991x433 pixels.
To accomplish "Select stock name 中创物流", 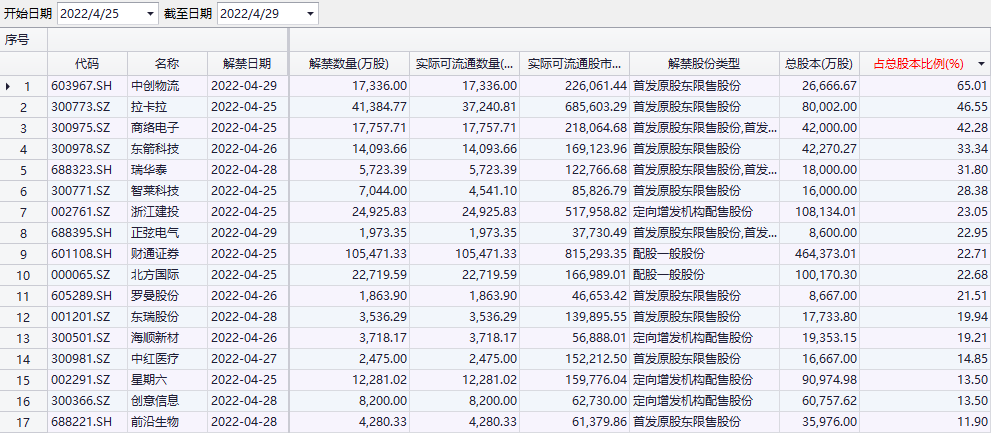I will pos(155,86).
